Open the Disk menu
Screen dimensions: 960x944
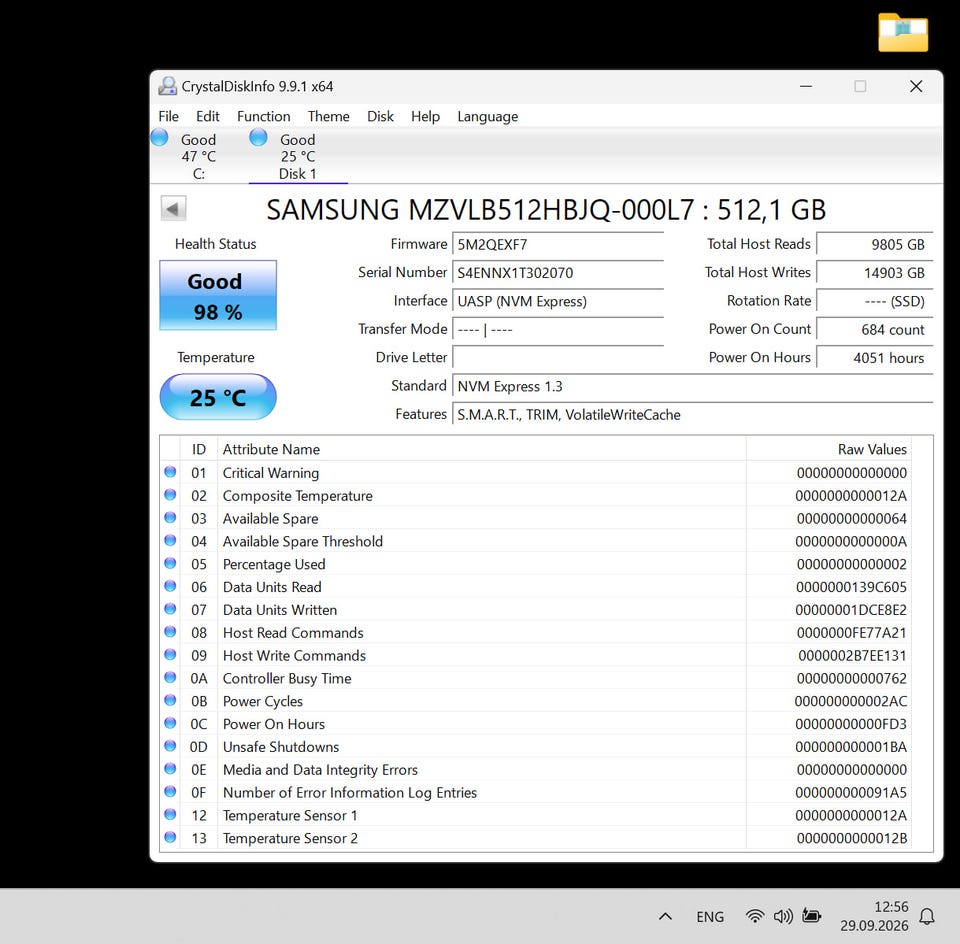(x=380, y=116)
